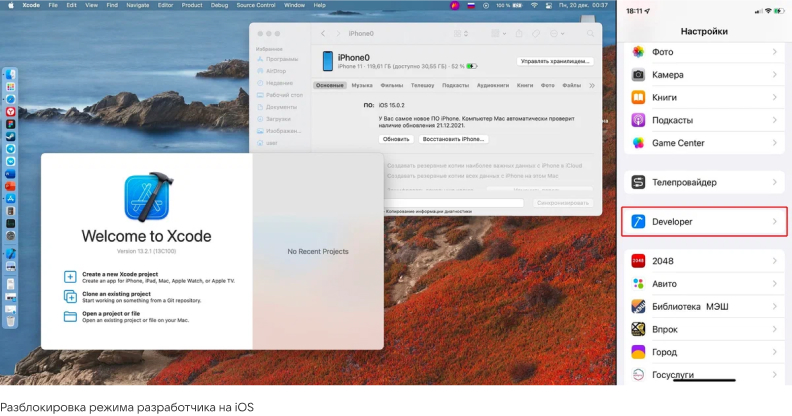Click the iPhone0 device image in Finder
792x416 pixels.
[x=328, y=61]
